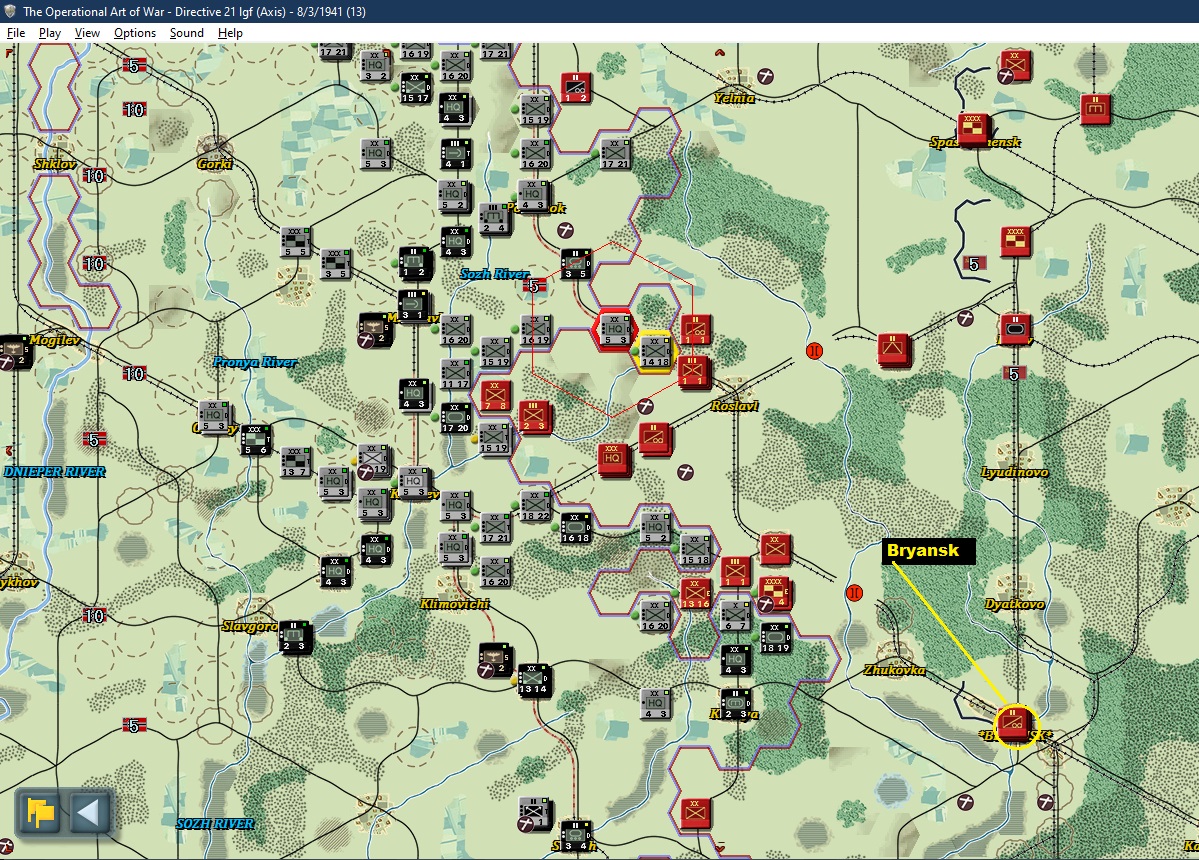Select the Soviet army counter at Spas-Demensk
This screenshot has width=1199, height=860.
pos(973,129)
